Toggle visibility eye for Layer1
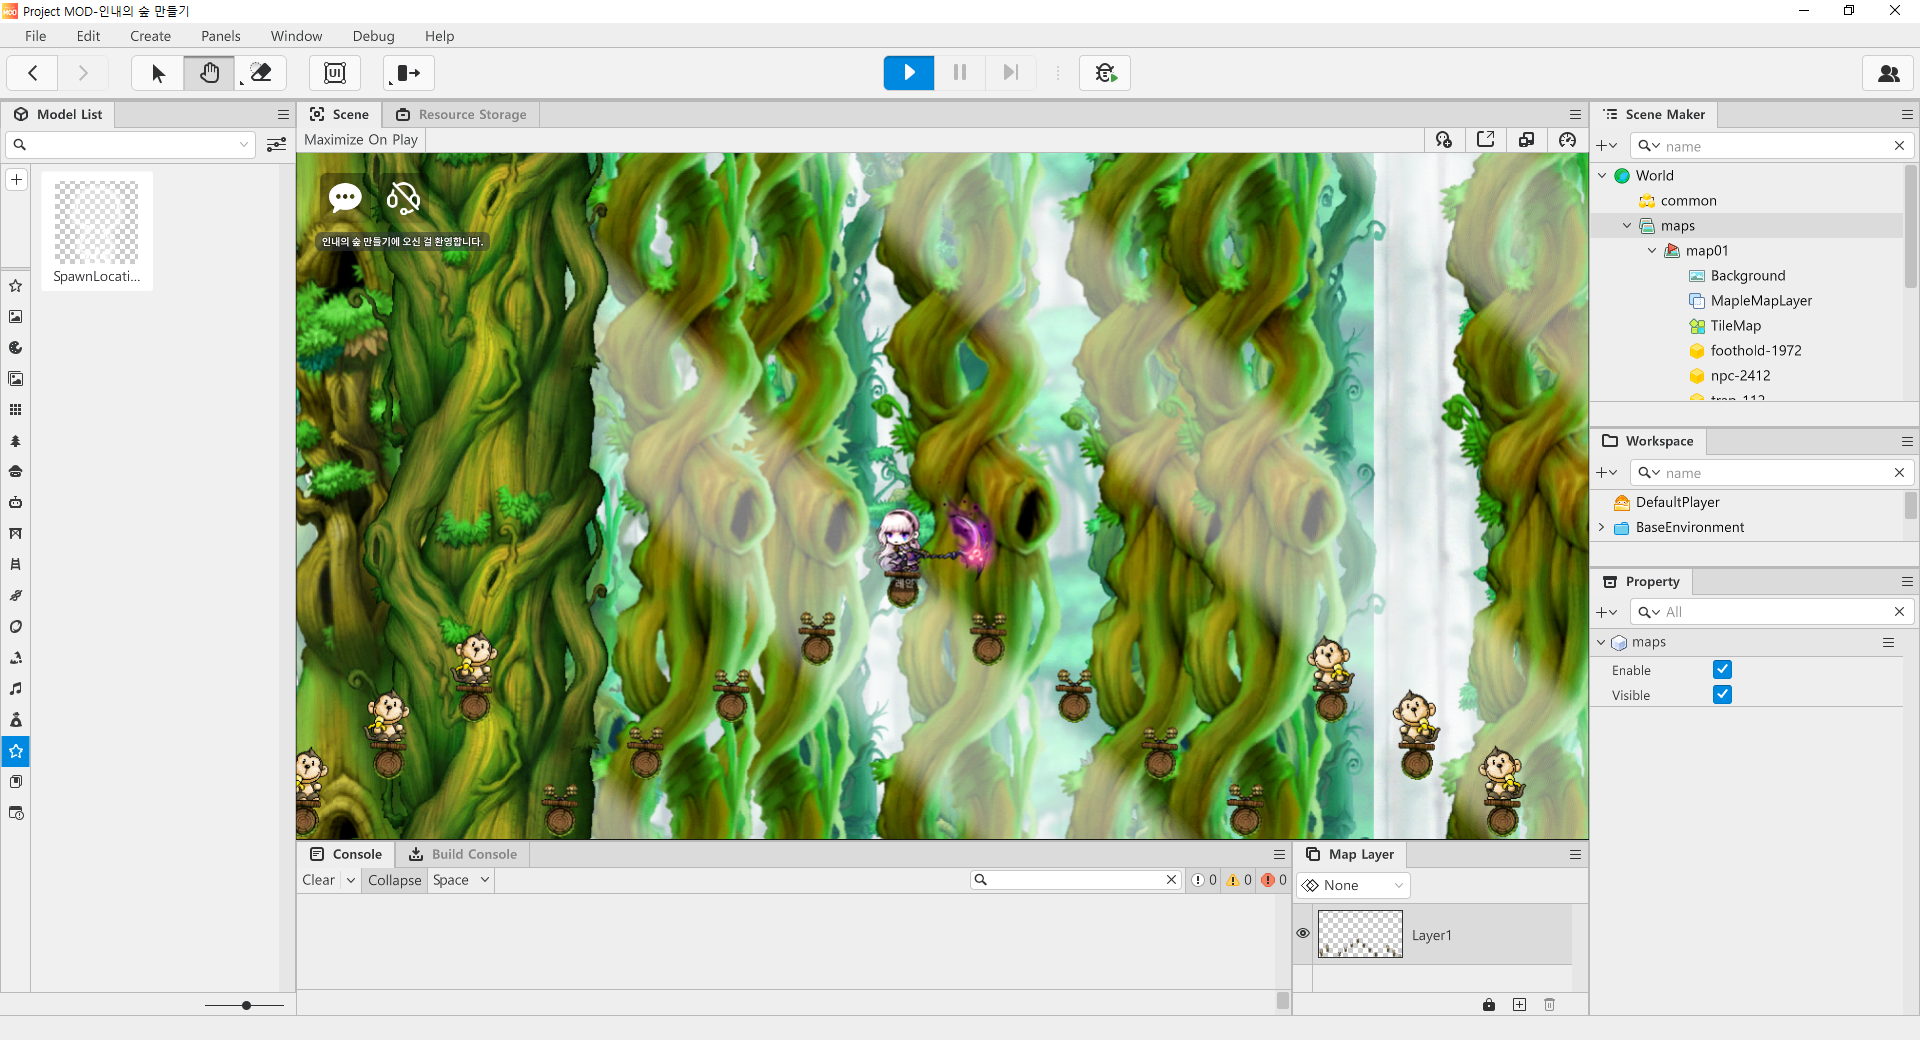1920x1040 pixels. tap(1303, 933)
